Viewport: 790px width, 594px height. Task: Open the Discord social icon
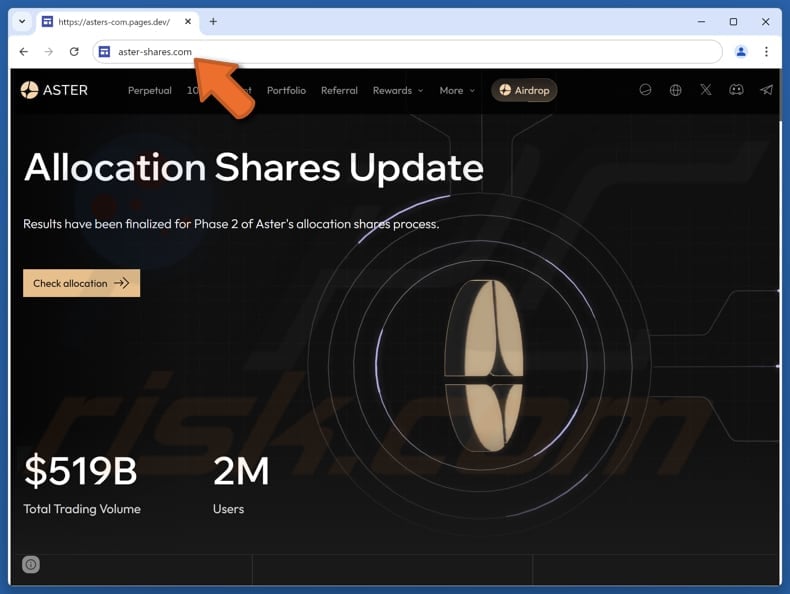click(x=736, y=90)
